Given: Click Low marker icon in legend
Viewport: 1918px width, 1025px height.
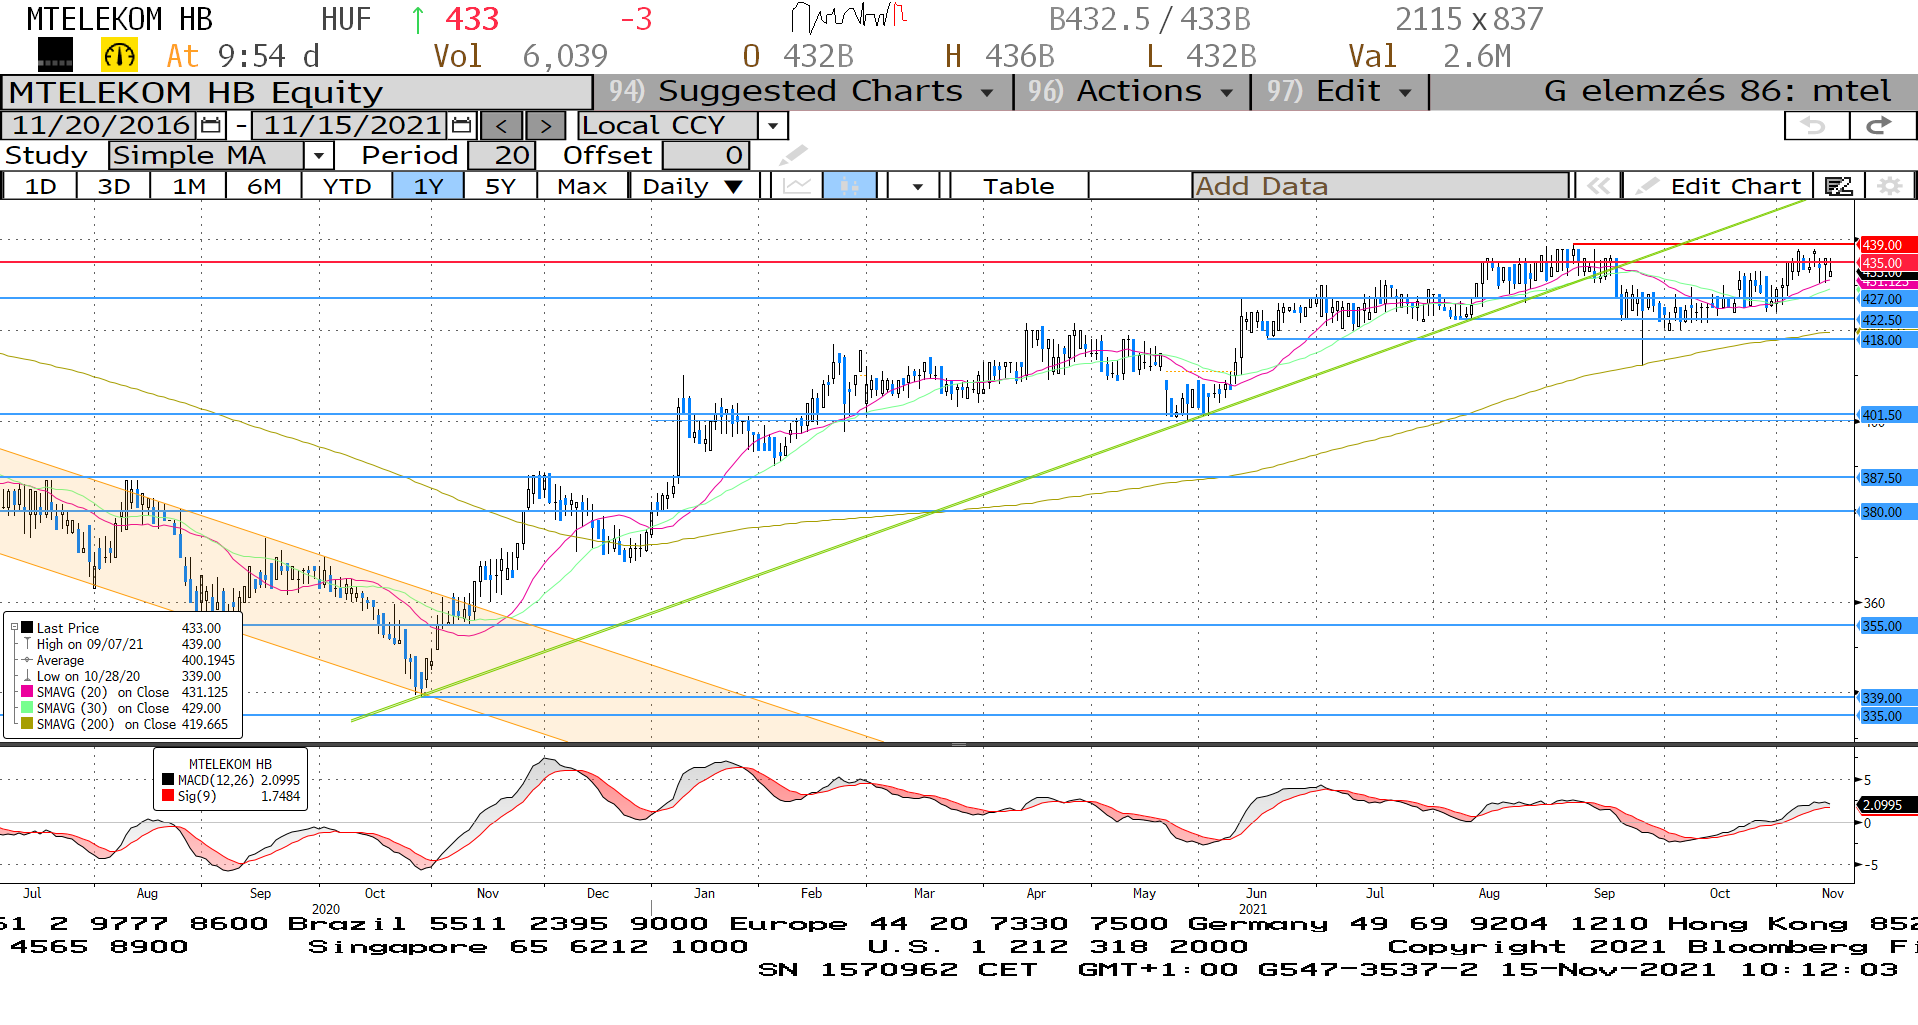Looking at the screenshot, I should tap(27, 676).
